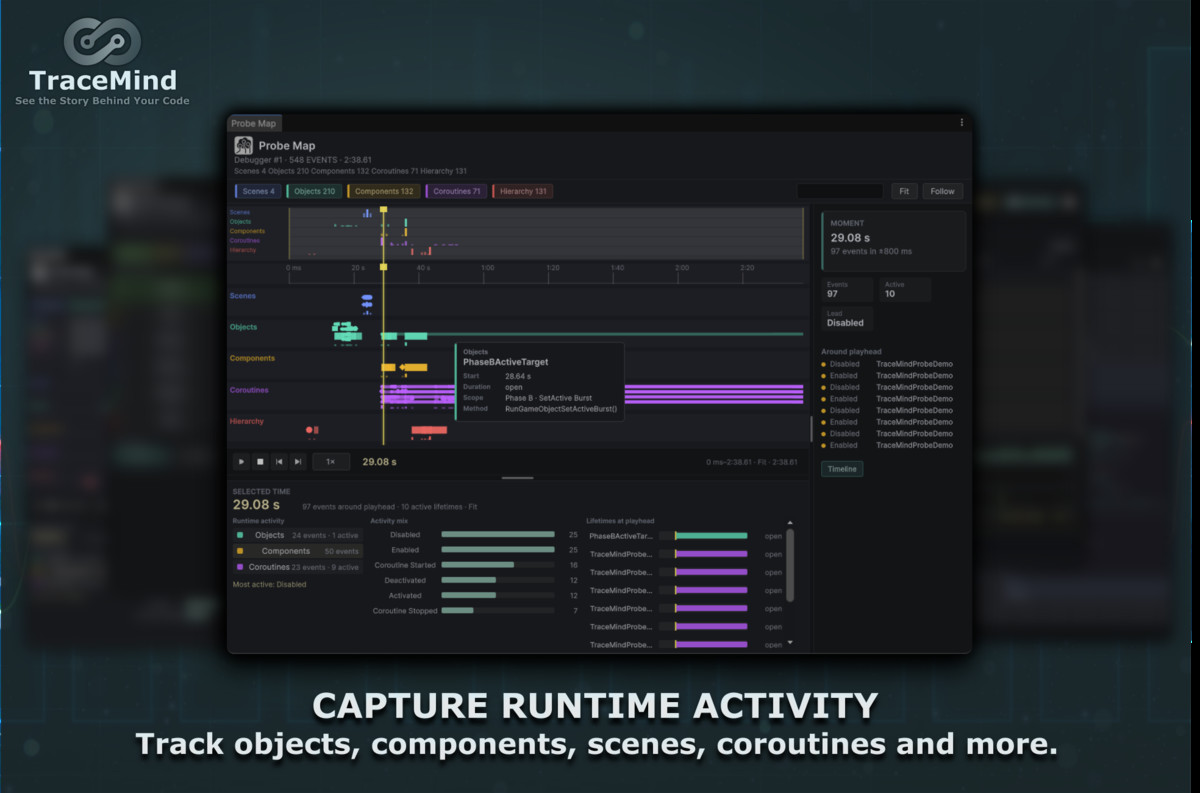
Task: Click the yellow playhead handle on time ruler
Action: point(383,267)
